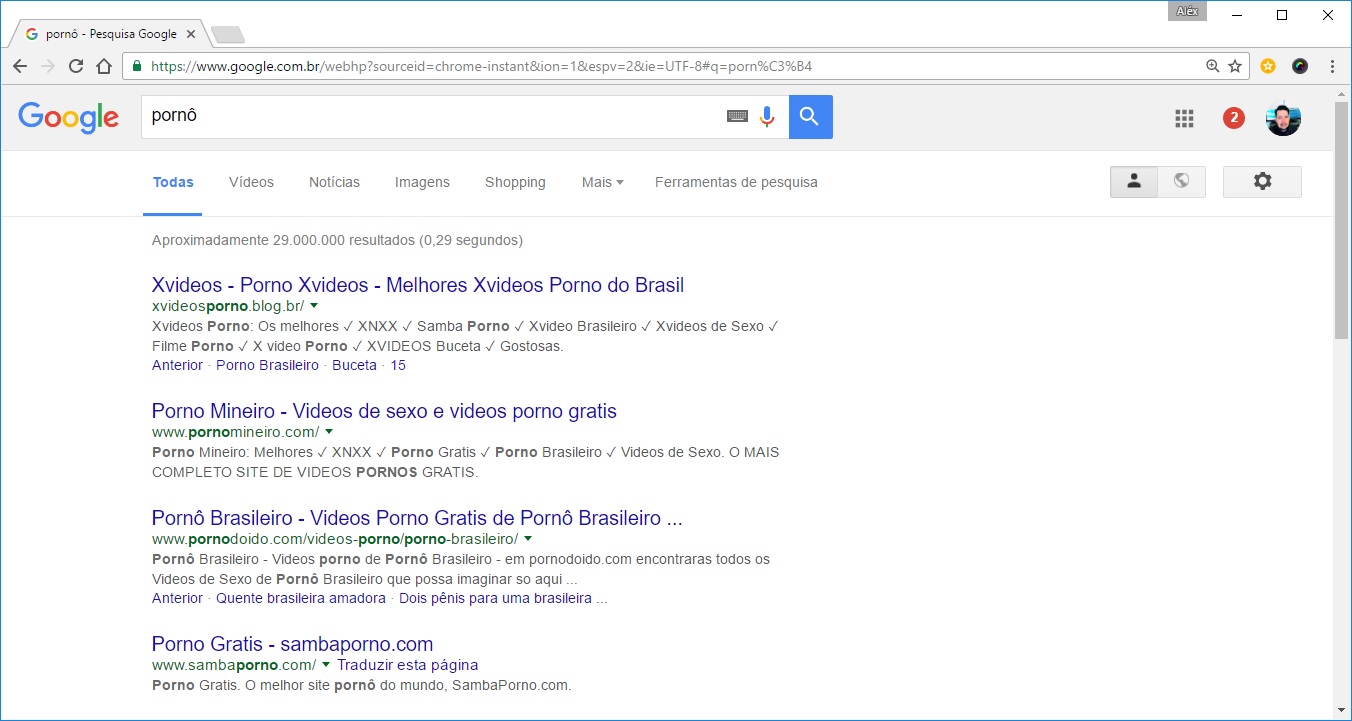Open search settings gear button

1262,181
